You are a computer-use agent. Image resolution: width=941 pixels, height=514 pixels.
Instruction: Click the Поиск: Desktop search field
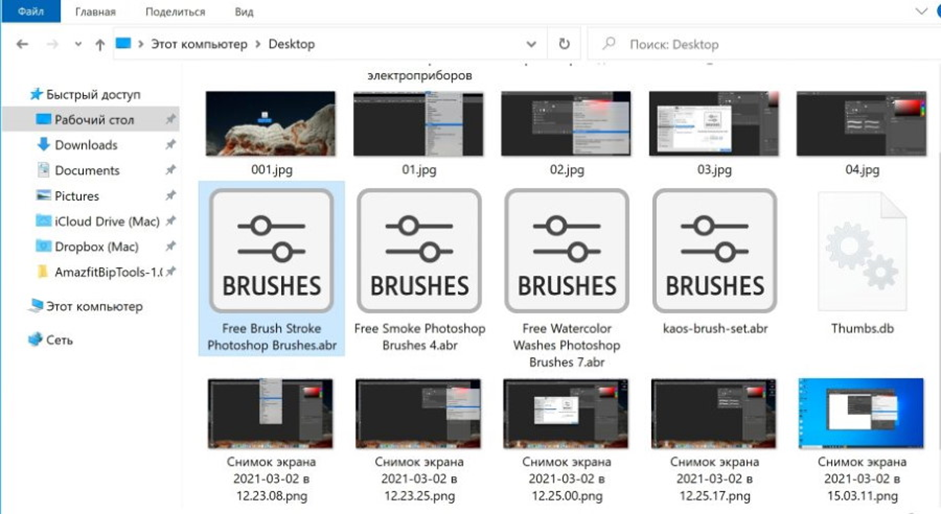coord(763,44)
